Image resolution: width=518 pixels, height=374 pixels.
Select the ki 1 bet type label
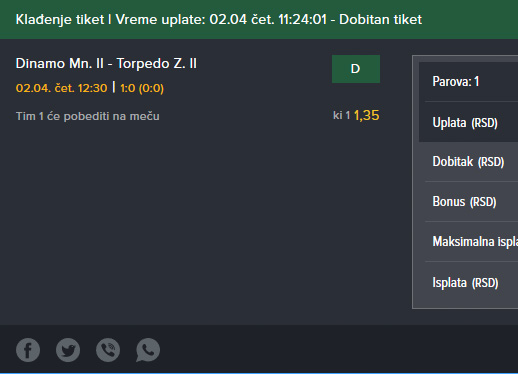tap(342, 116)
